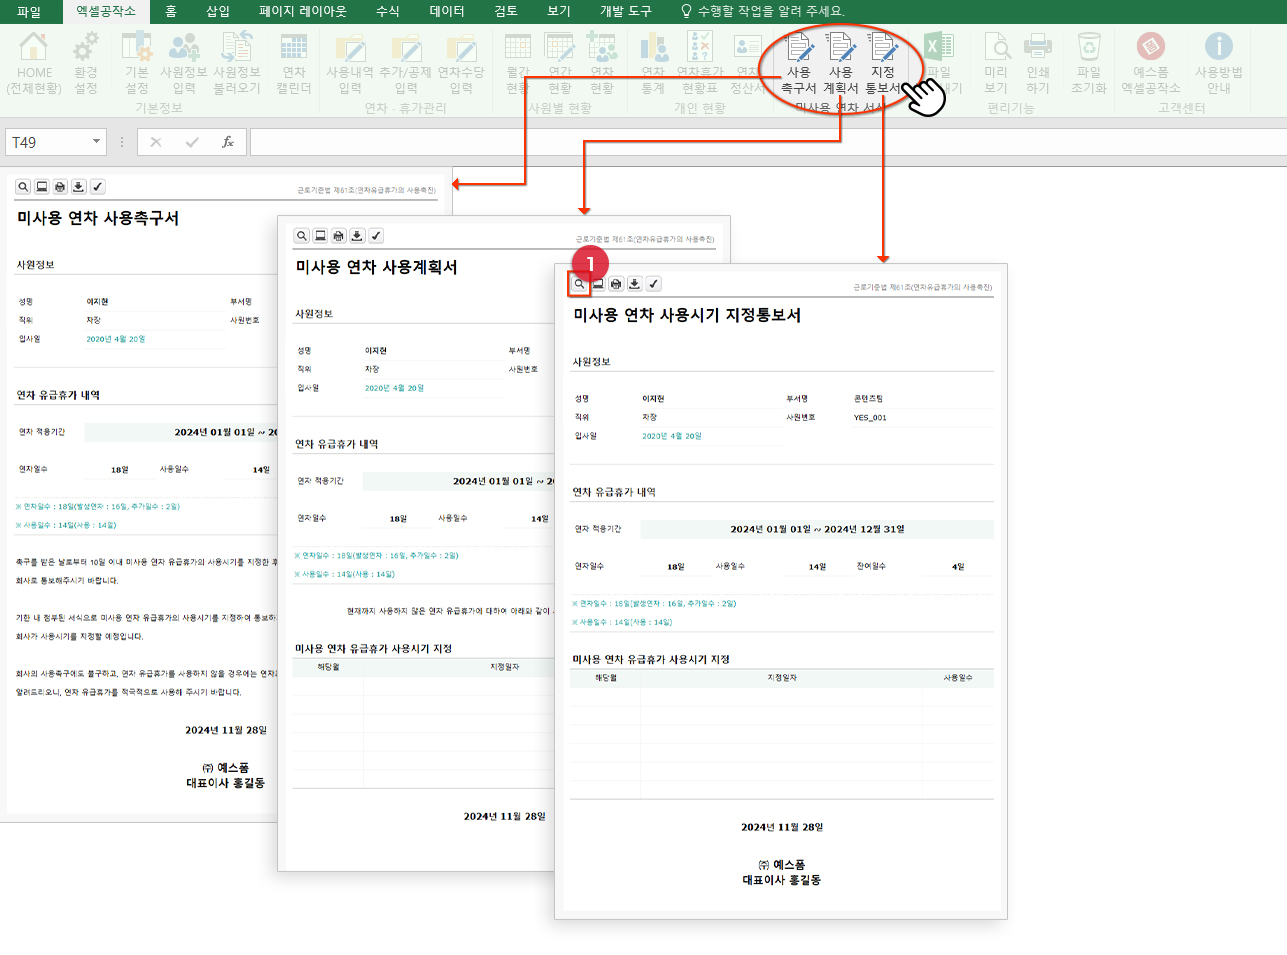The height and width of the screenshot is (955, 1287).
Task: Open 예스폼 엑셀공작소 ribbon button
Action: (x=1151, y=63)
